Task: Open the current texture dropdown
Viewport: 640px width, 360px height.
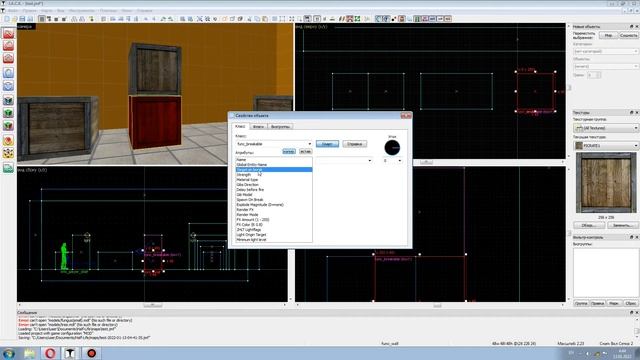Action: [x=606, y=145]
